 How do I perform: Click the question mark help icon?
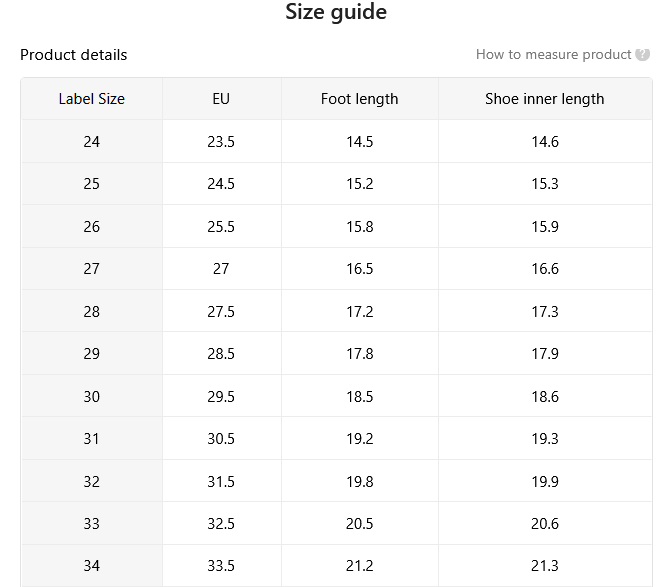click(x=642, y=55)
